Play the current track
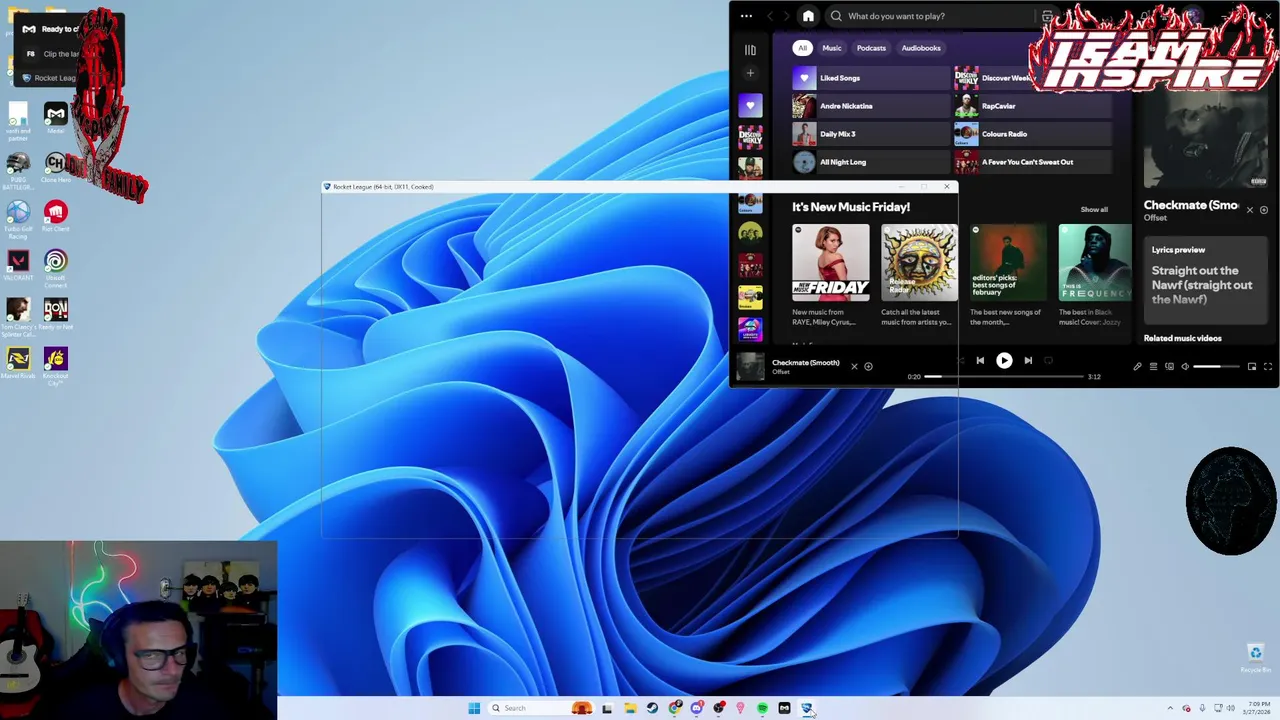The image size is (1280, 720). click(x=1004, y=361)
